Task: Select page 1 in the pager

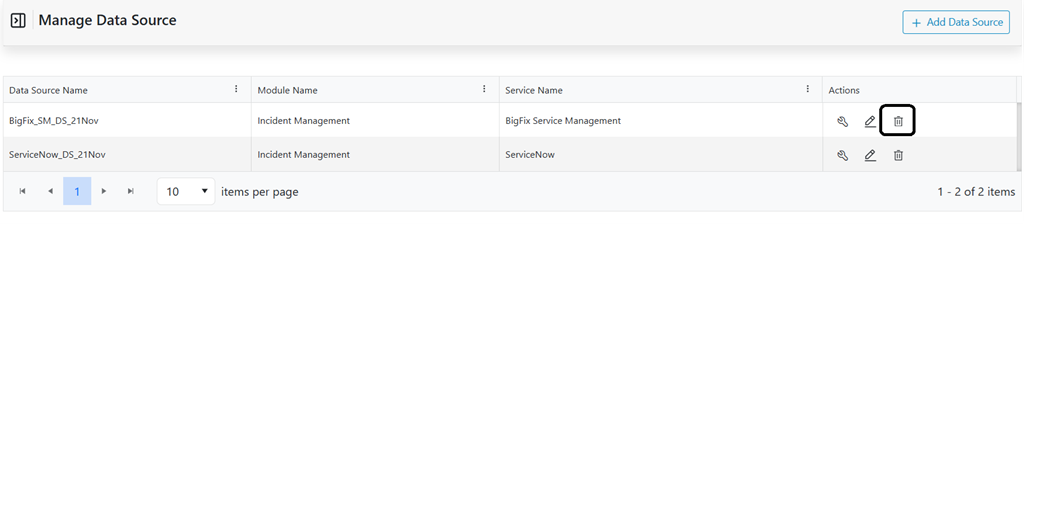Action: coord(77,191)
